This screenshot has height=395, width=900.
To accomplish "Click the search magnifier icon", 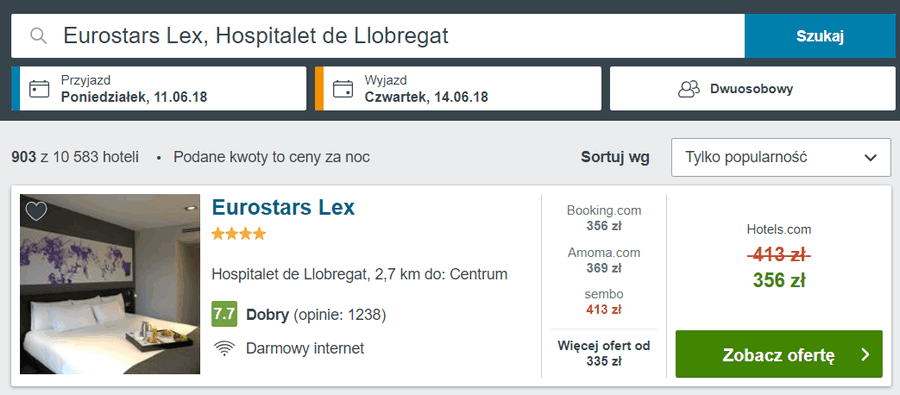I will (38, 36).
